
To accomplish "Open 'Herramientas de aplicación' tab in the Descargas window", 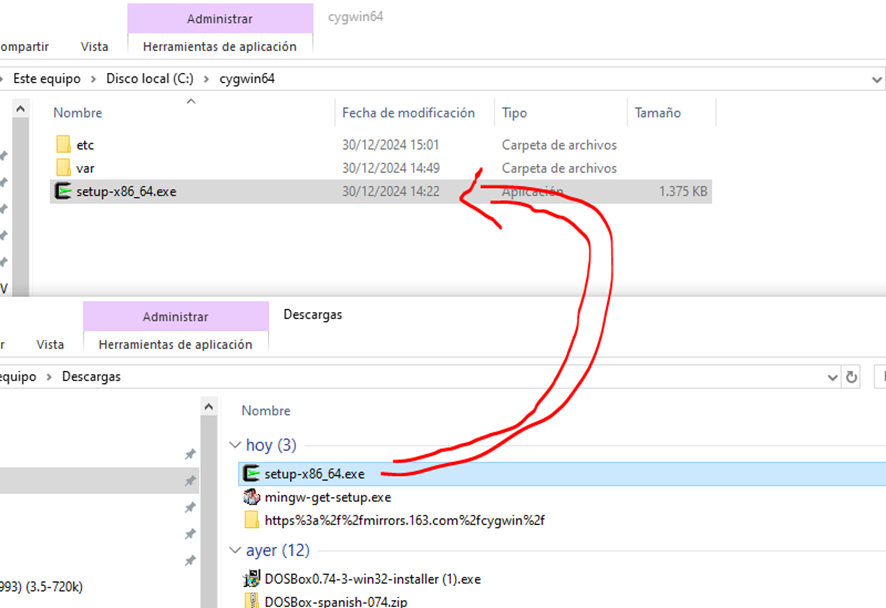I will [175, 344].
